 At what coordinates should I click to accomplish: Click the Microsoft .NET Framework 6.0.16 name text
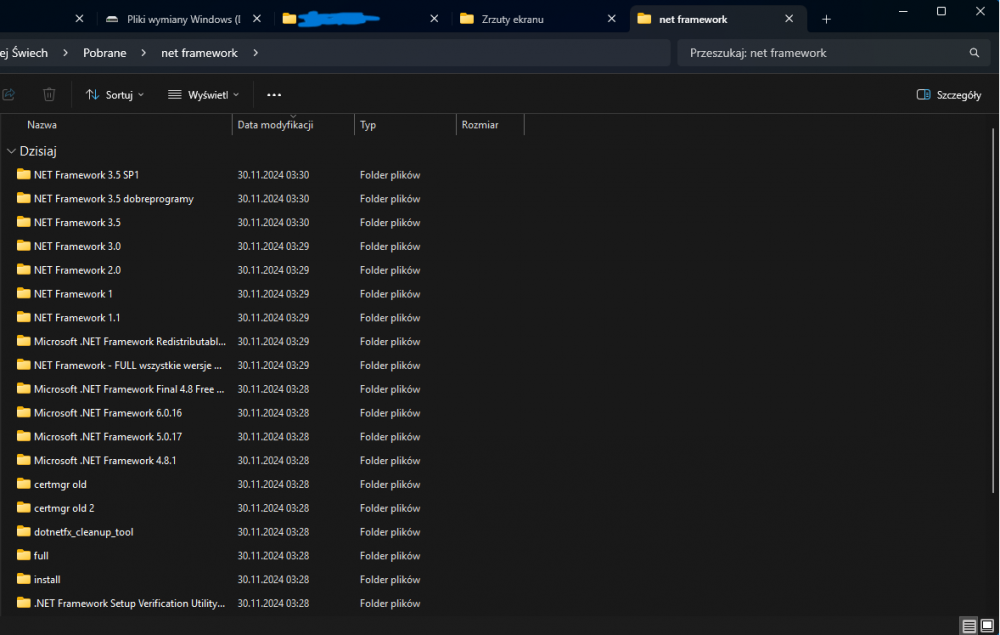point(108,413)
